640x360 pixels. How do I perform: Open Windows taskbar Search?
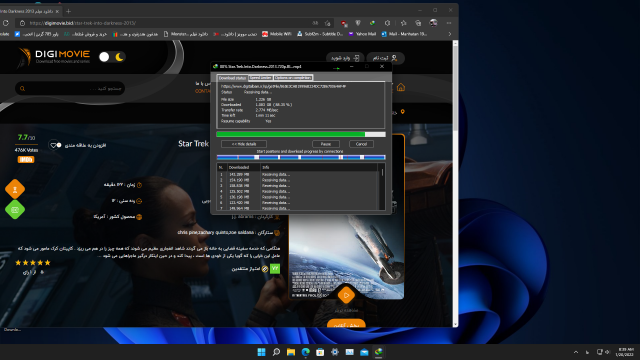276,352
